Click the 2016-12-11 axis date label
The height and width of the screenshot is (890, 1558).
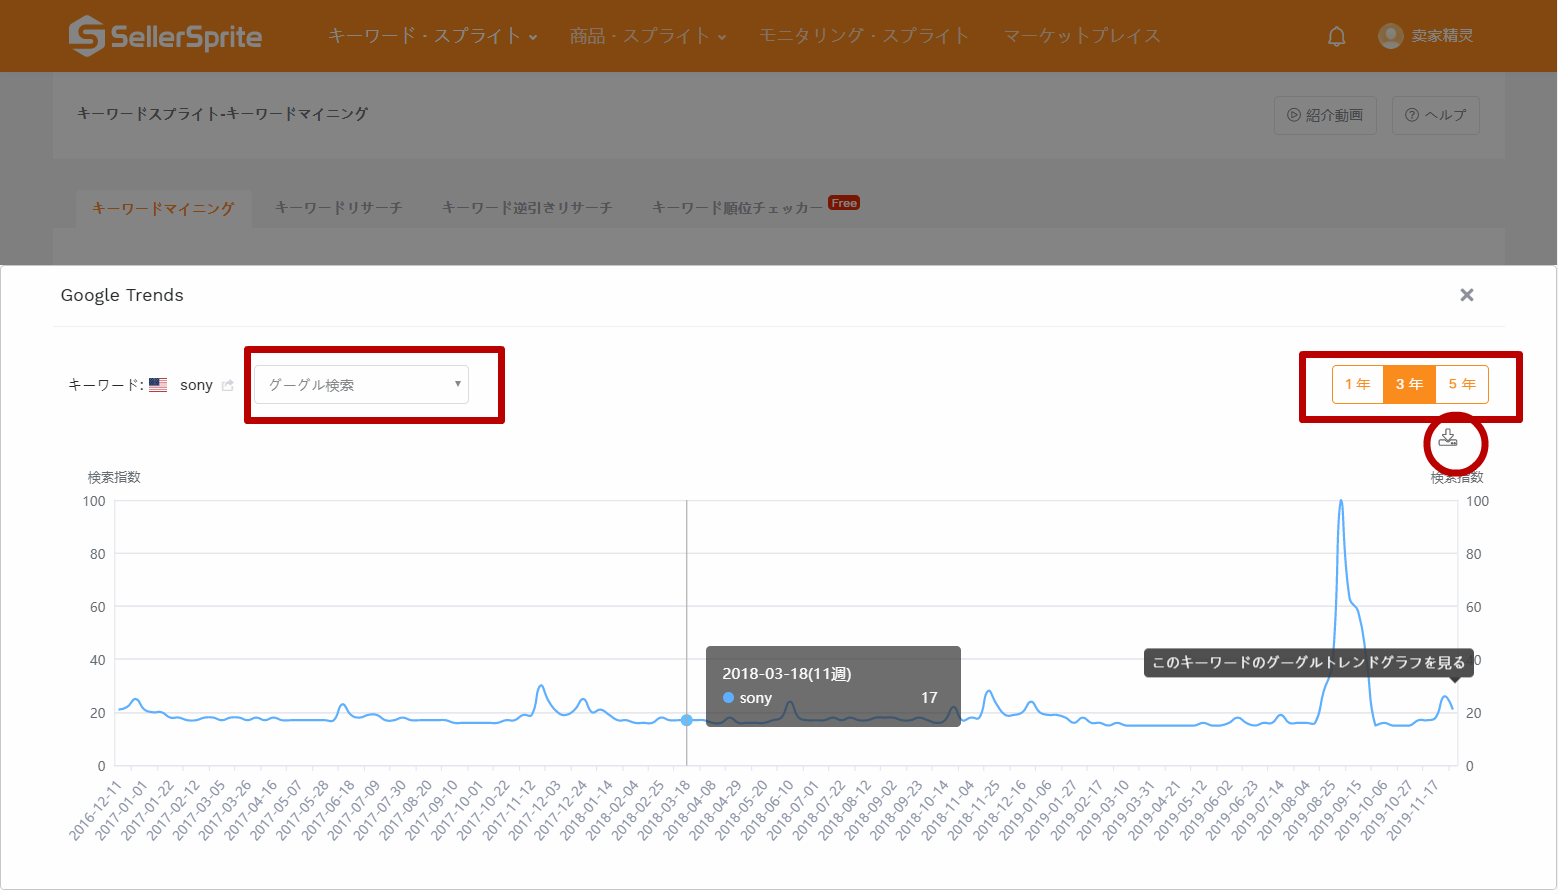(x=95, y=810)
